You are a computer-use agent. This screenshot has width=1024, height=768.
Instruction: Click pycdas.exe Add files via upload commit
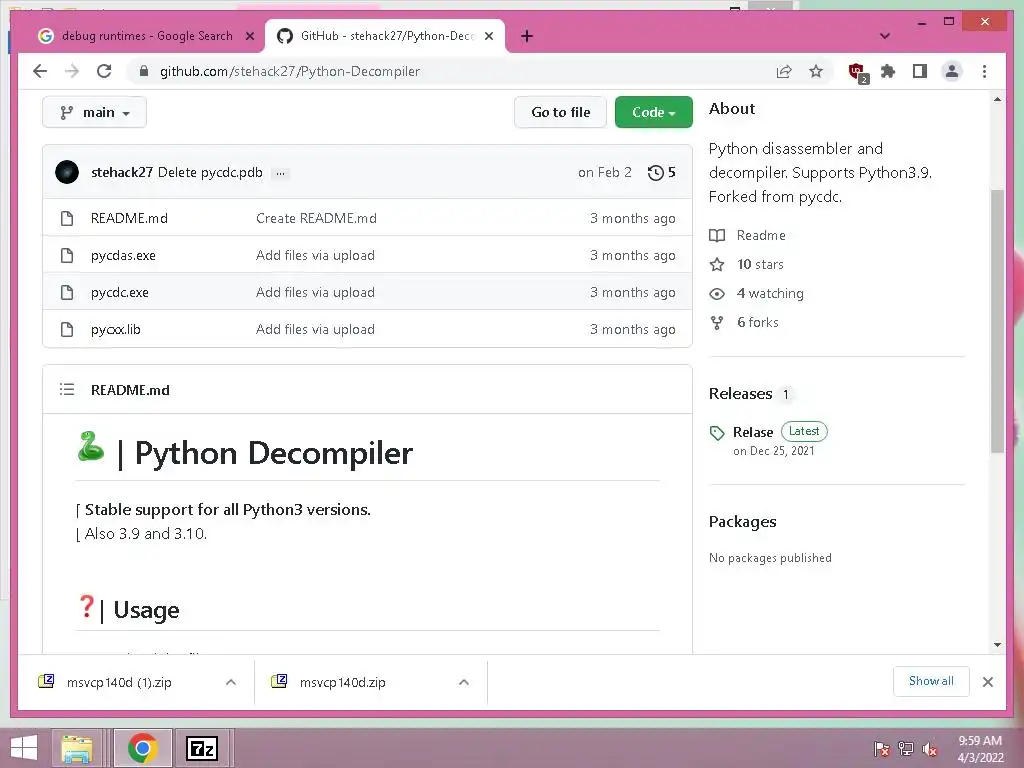315,255
